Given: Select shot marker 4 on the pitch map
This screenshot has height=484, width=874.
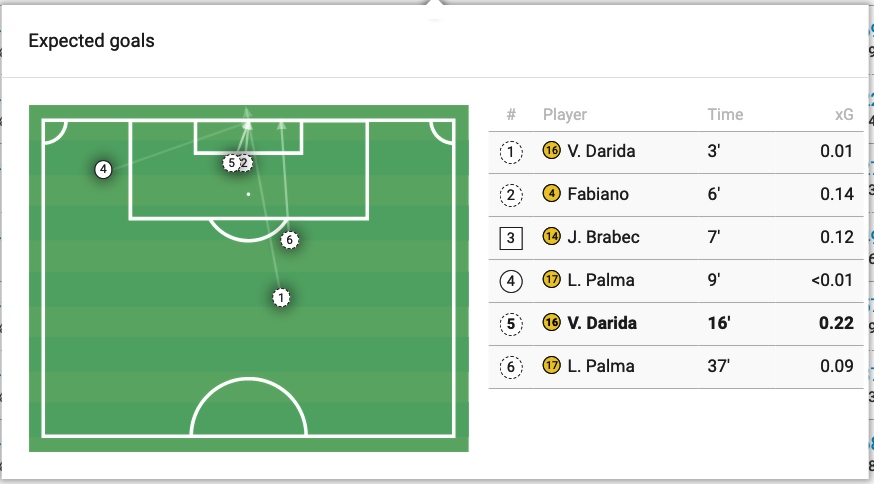Looking at the screenshot, I should pyautogui.click(x=102, y=169).
